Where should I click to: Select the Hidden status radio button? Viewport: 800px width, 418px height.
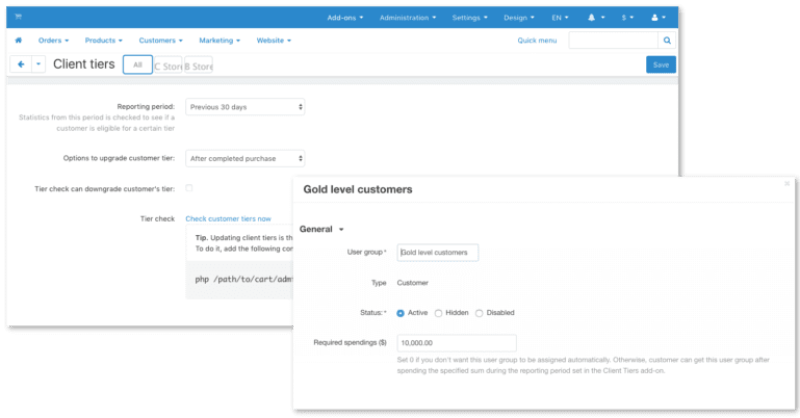click(438, 313)
